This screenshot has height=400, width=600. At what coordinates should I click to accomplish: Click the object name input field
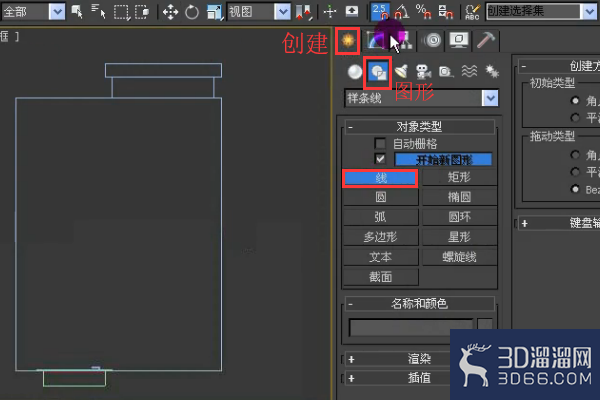[x=411, y=328]
